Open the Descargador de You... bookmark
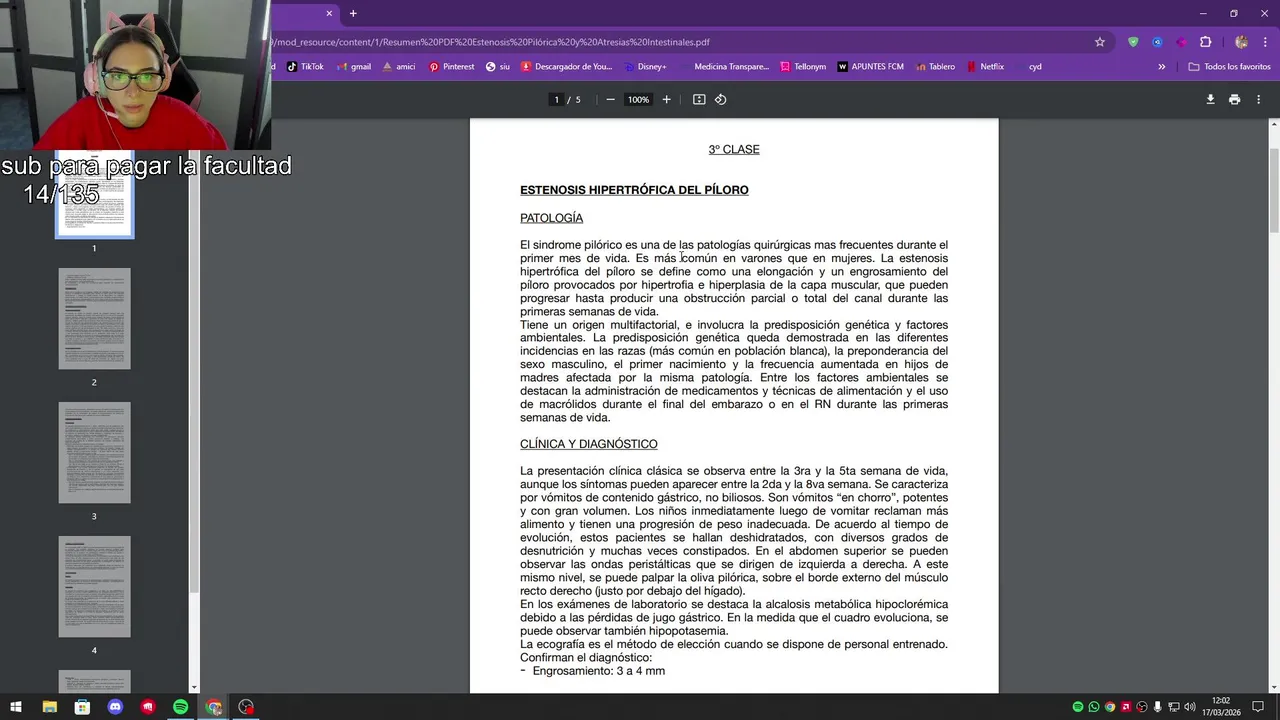Viewport: 1280px width, 720px height. tap(566, 67)
